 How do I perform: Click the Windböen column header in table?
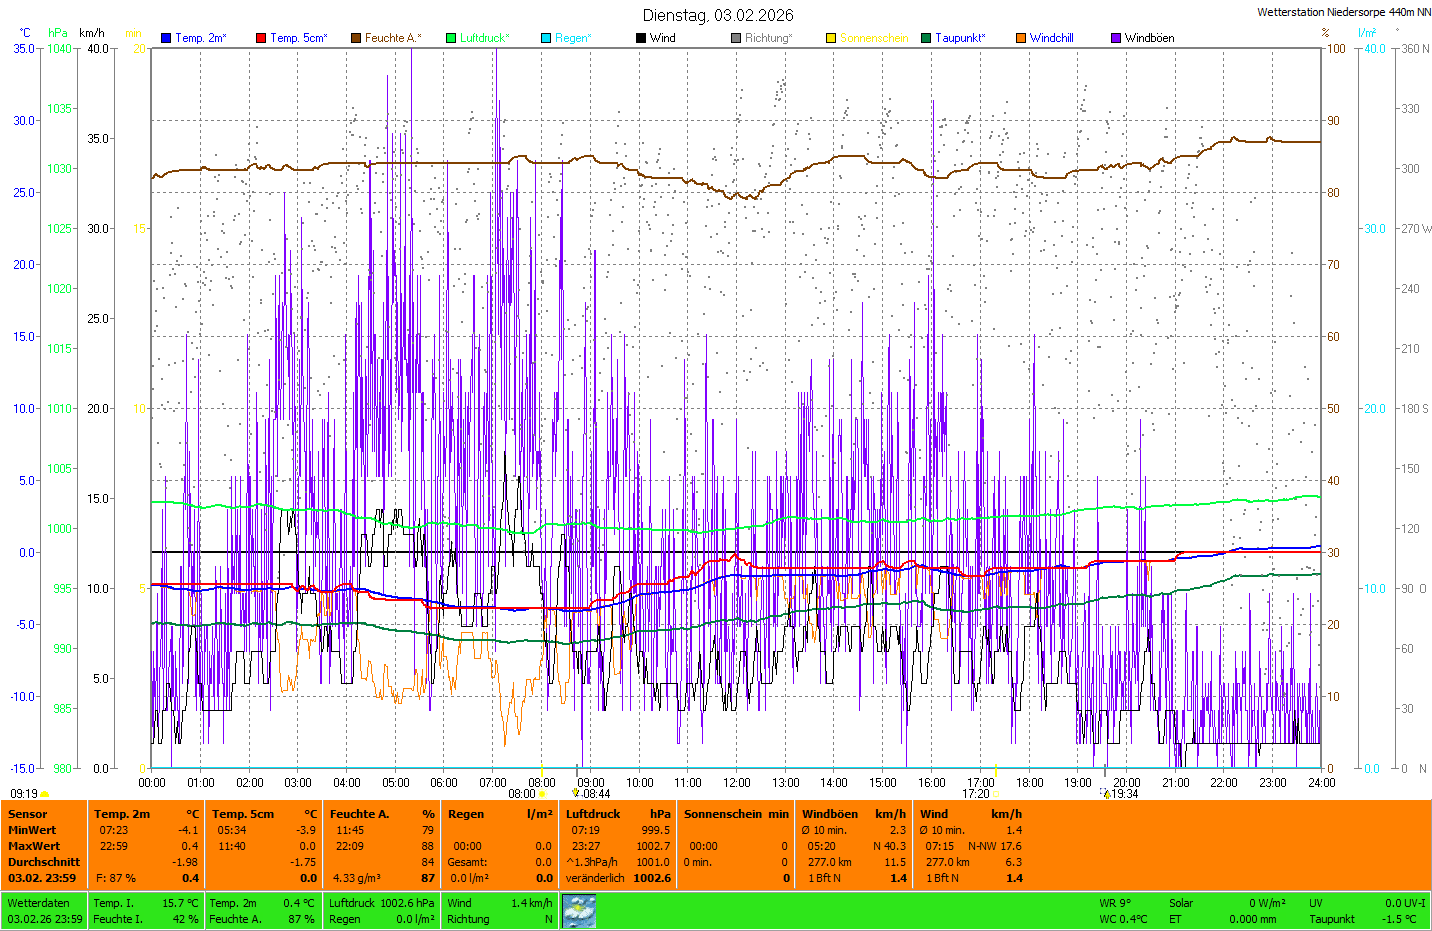[x=830, y=814]
